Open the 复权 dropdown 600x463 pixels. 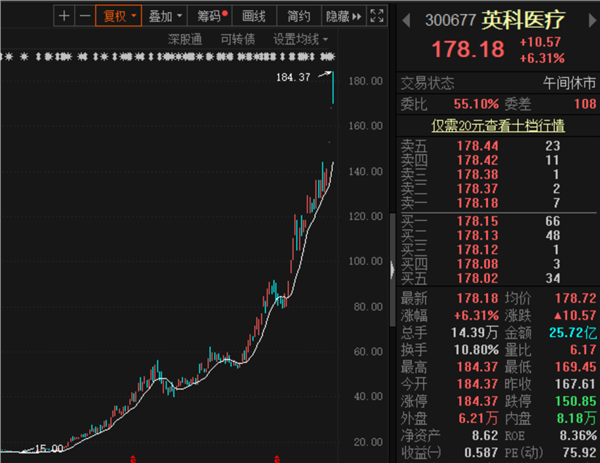tap(119, 16)
